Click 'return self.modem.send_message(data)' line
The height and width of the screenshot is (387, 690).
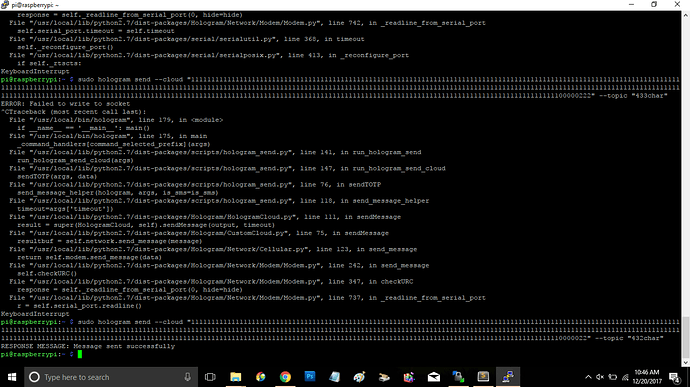pos(89,257)
